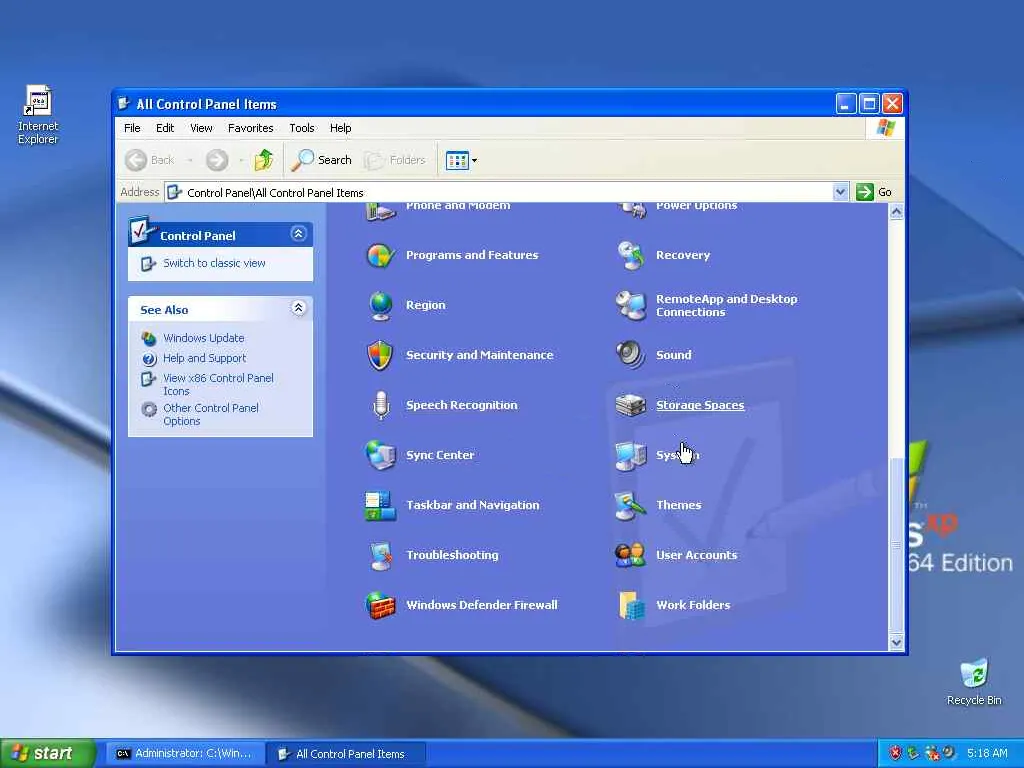Open the File menu
The height and width of the screenshot is (768, 1024).
pos(132,128)
